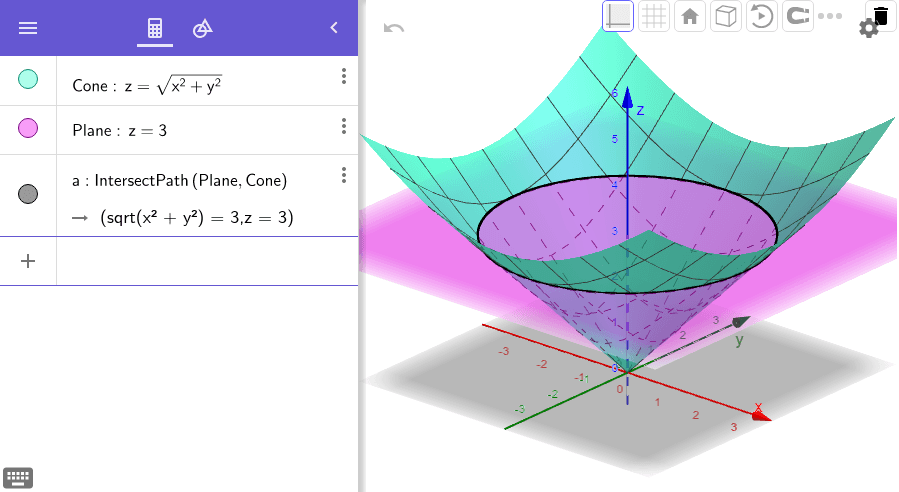899x492 pixels.
Task: Open the options menu for the Cone row
Action: pyautogui.click(x=343, y=76)
